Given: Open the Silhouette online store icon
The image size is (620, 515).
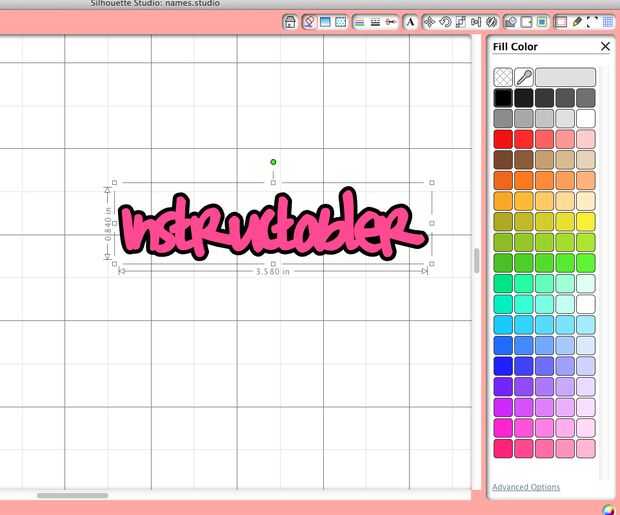Looking at the screenshot, I should (x=290, y=22).
